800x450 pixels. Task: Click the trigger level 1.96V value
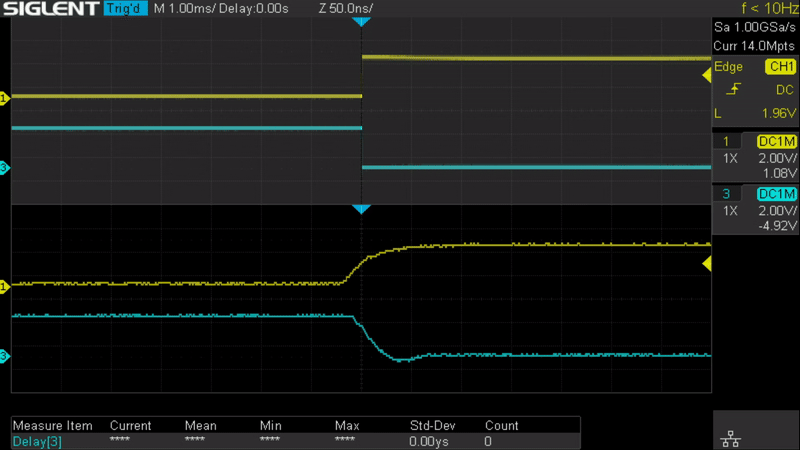click(x=776, y=113)
